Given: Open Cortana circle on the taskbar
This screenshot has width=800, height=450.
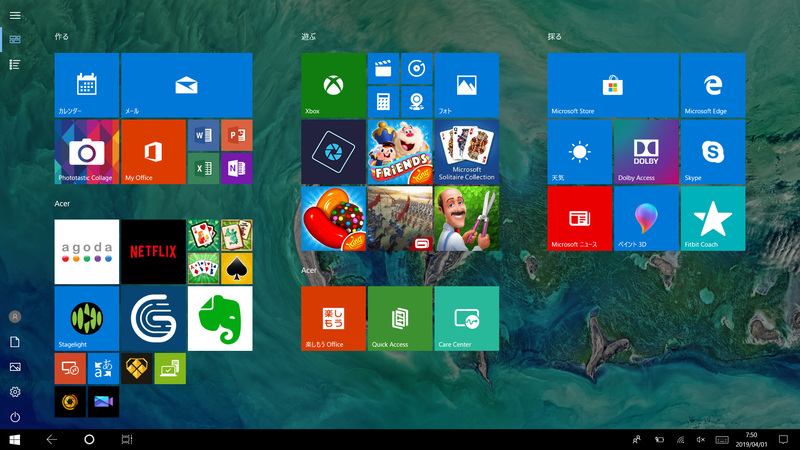Looking at the screenshot, I should click(89, 439).
